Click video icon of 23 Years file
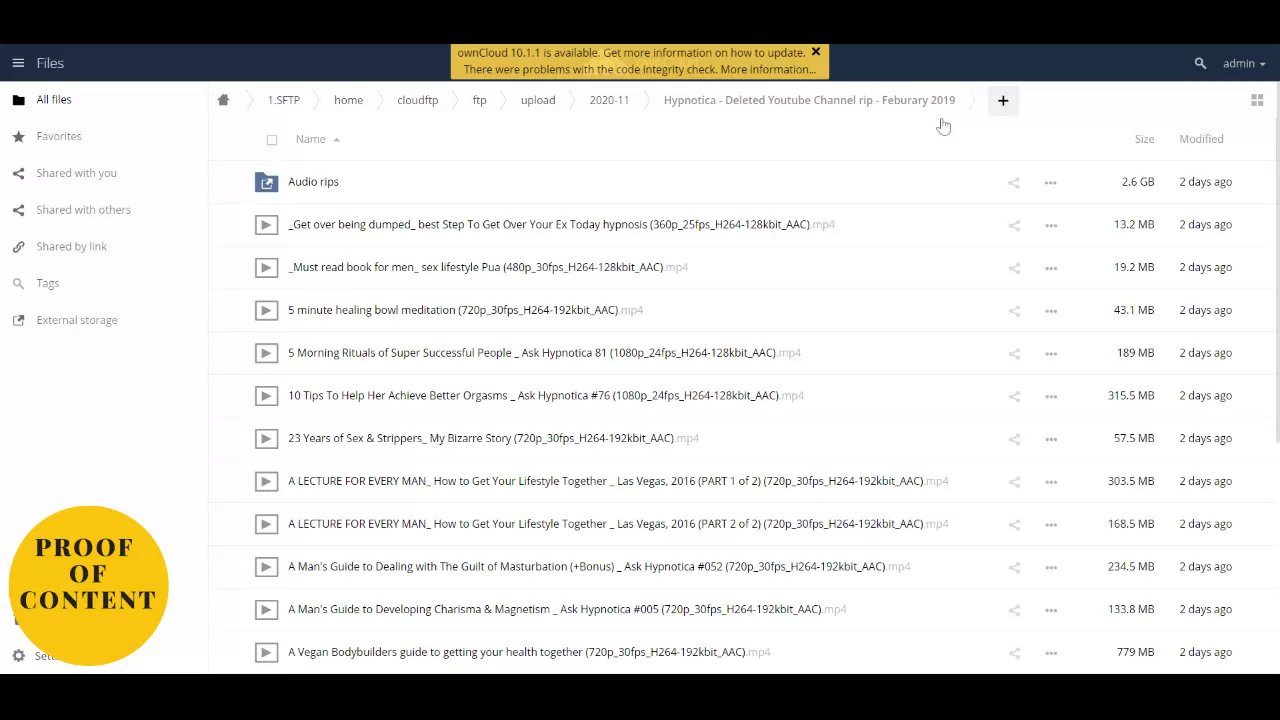This screenshot has width=1280, height=720. tap(266, 438)
